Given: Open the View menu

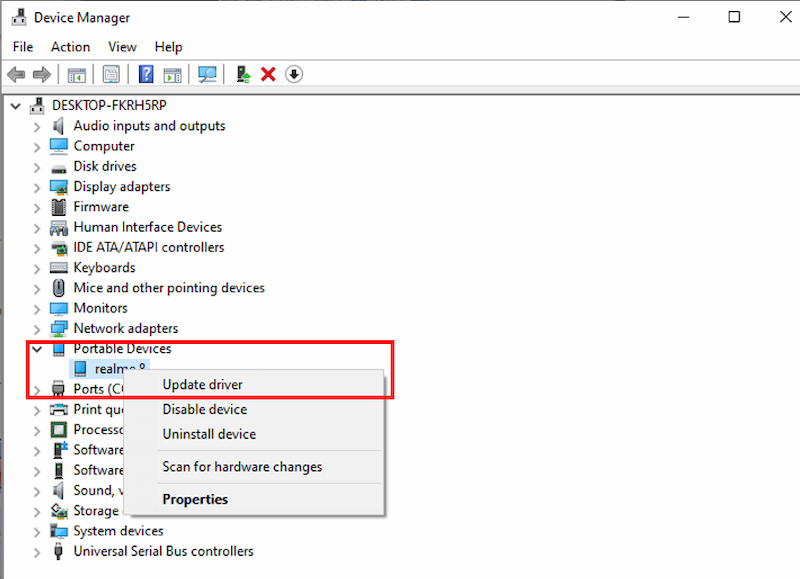Looking at the screenshot, I should [122, 47].
